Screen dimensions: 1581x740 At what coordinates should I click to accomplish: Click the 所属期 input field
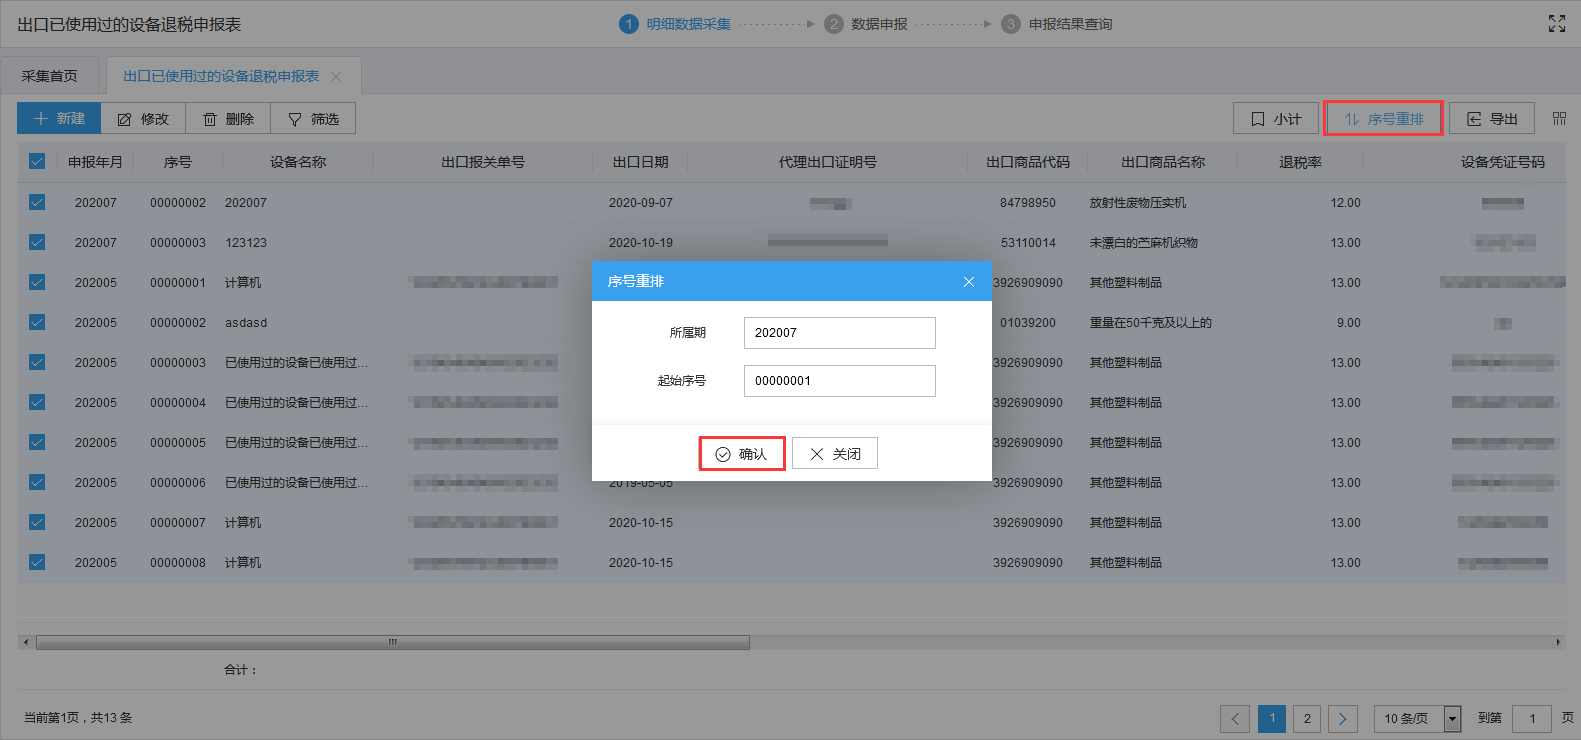tap(840, 333)
